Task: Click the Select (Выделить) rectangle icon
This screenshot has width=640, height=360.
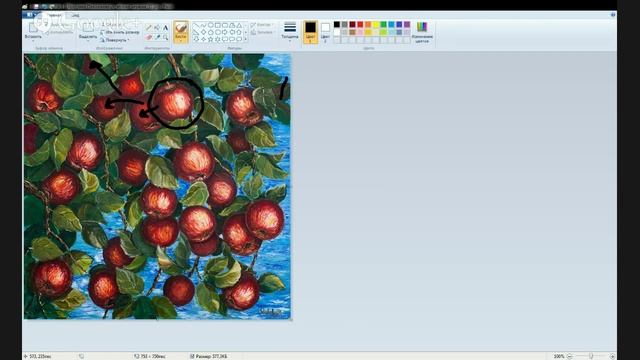Action: [x=88, y=27]
